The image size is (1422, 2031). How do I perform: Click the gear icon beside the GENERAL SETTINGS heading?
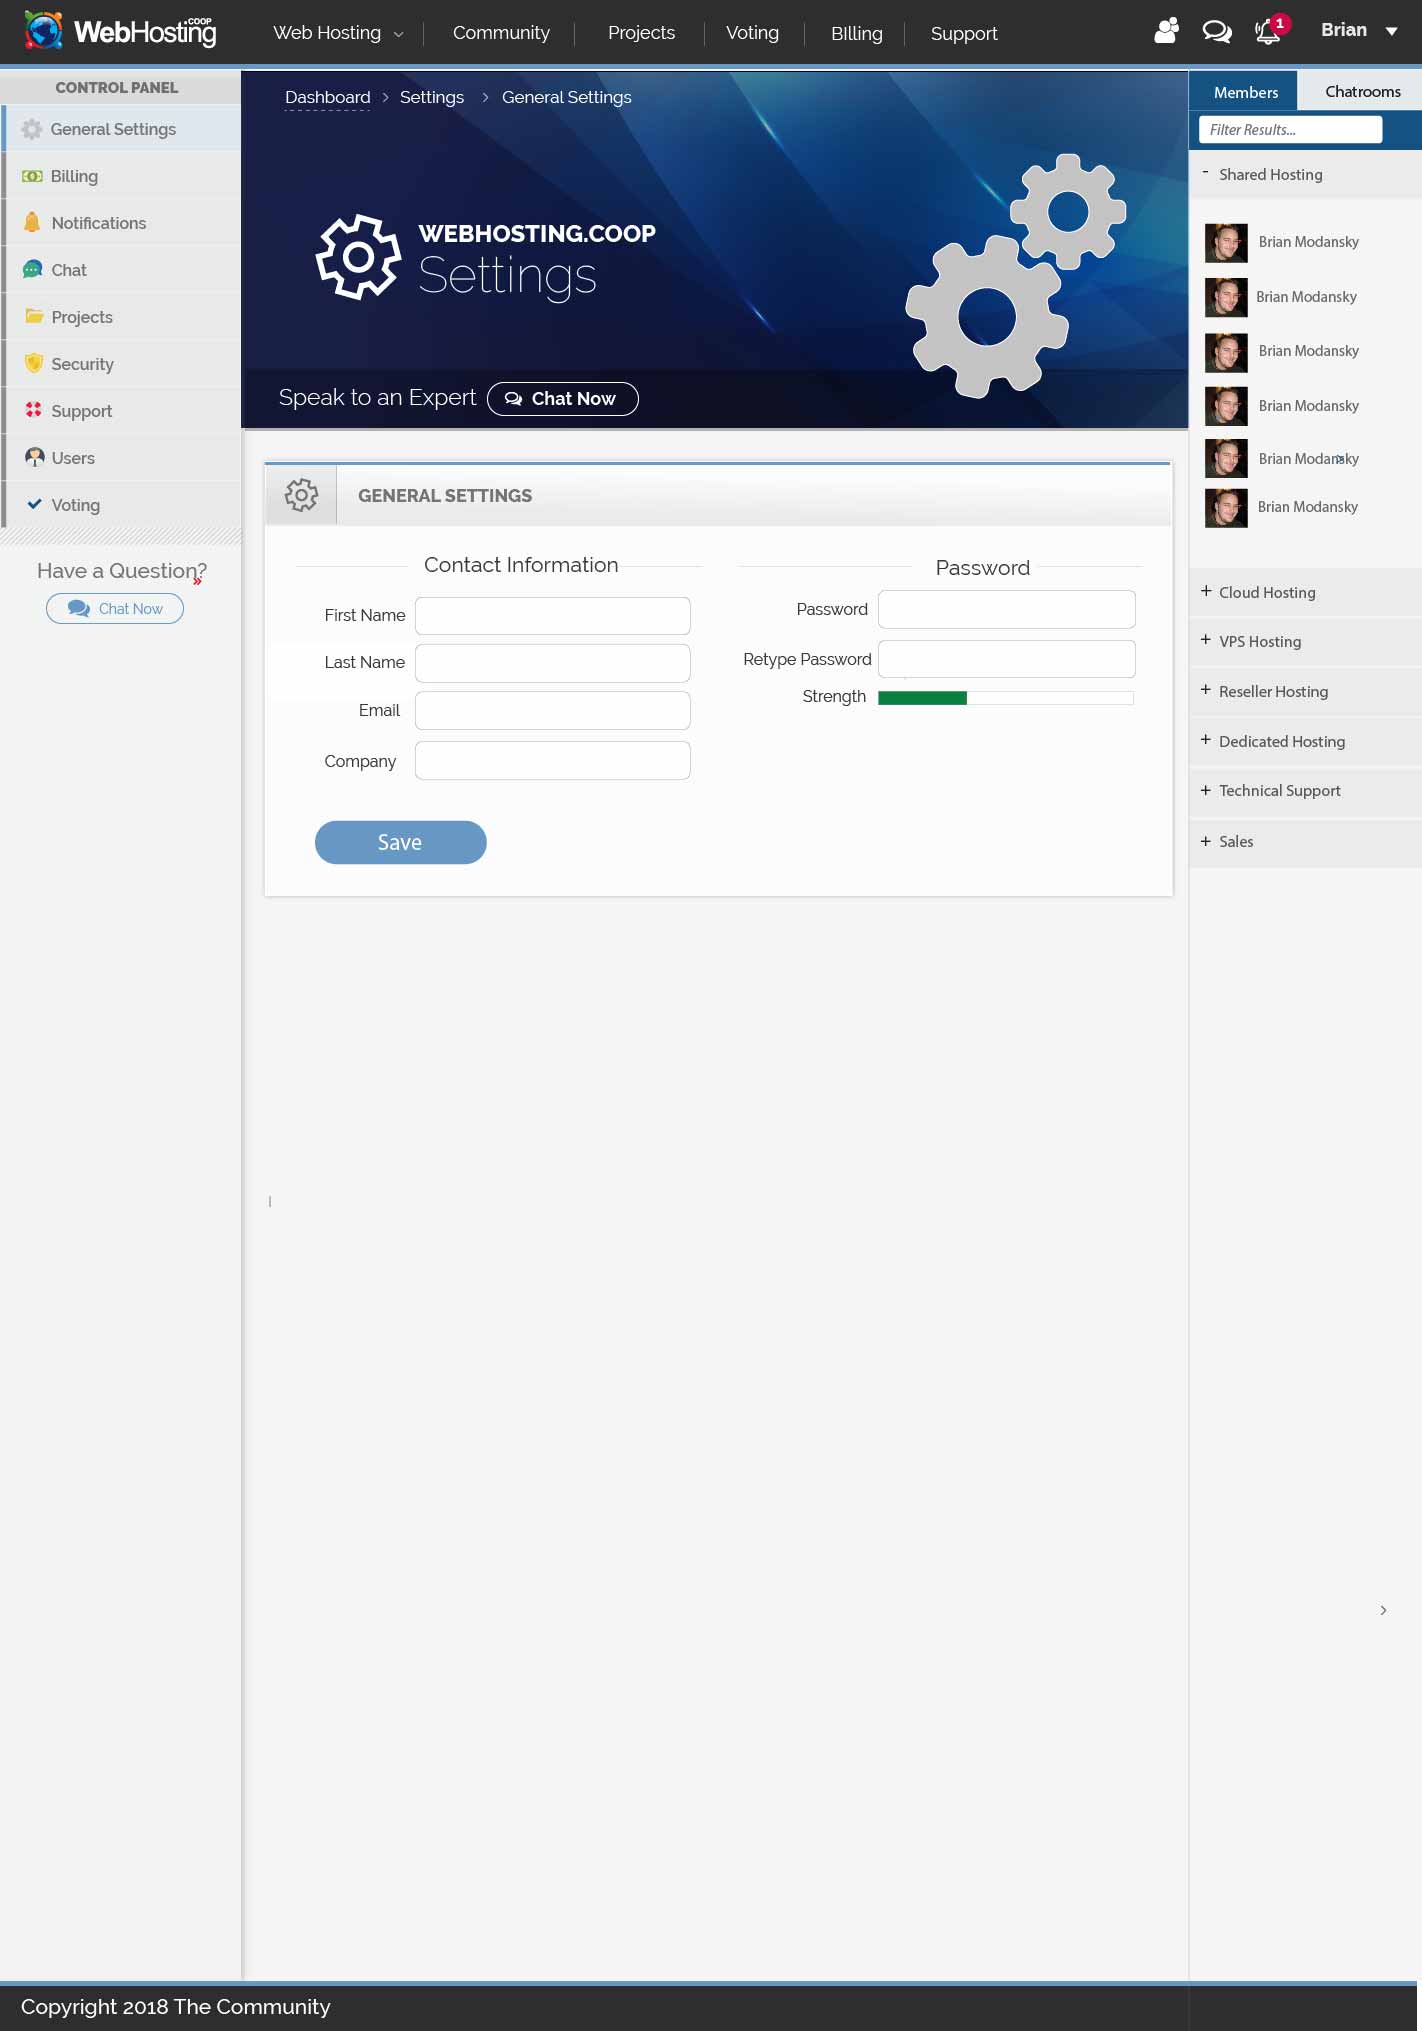click(301, 495)
